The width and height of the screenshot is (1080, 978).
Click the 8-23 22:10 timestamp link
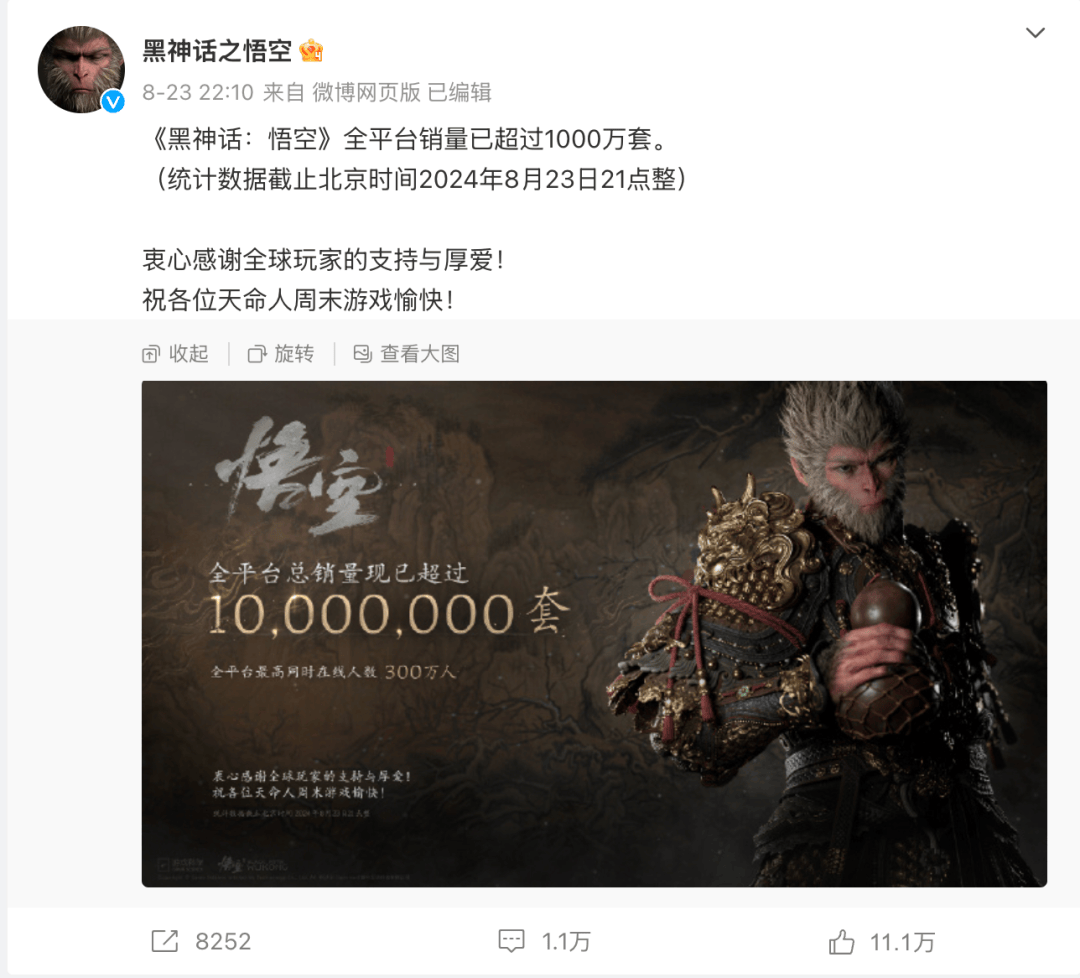[198, 92]
